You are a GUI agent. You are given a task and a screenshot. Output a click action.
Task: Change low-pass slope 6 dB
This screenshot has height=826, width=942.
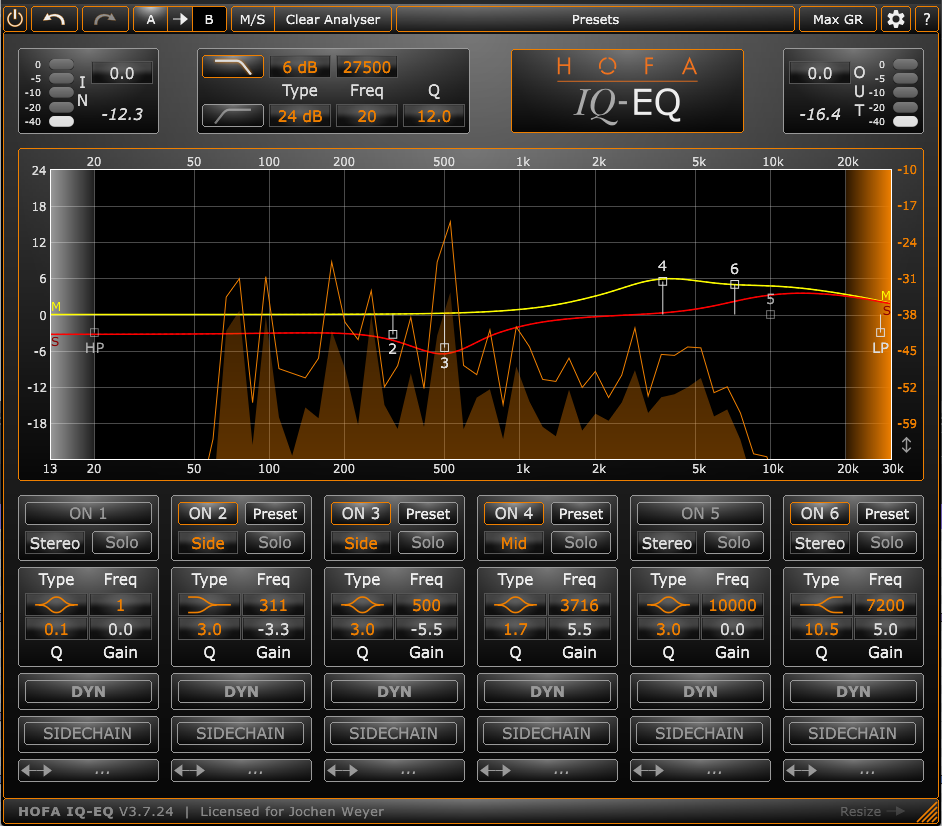click(300, 67)
